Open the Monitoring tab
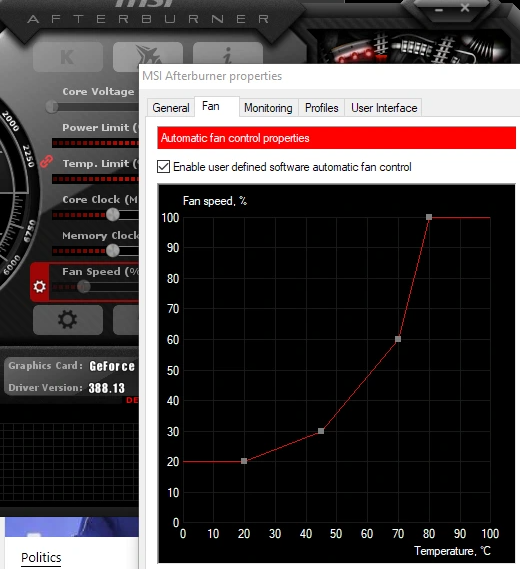The image size is (520, 569). [x=268, y=108]
